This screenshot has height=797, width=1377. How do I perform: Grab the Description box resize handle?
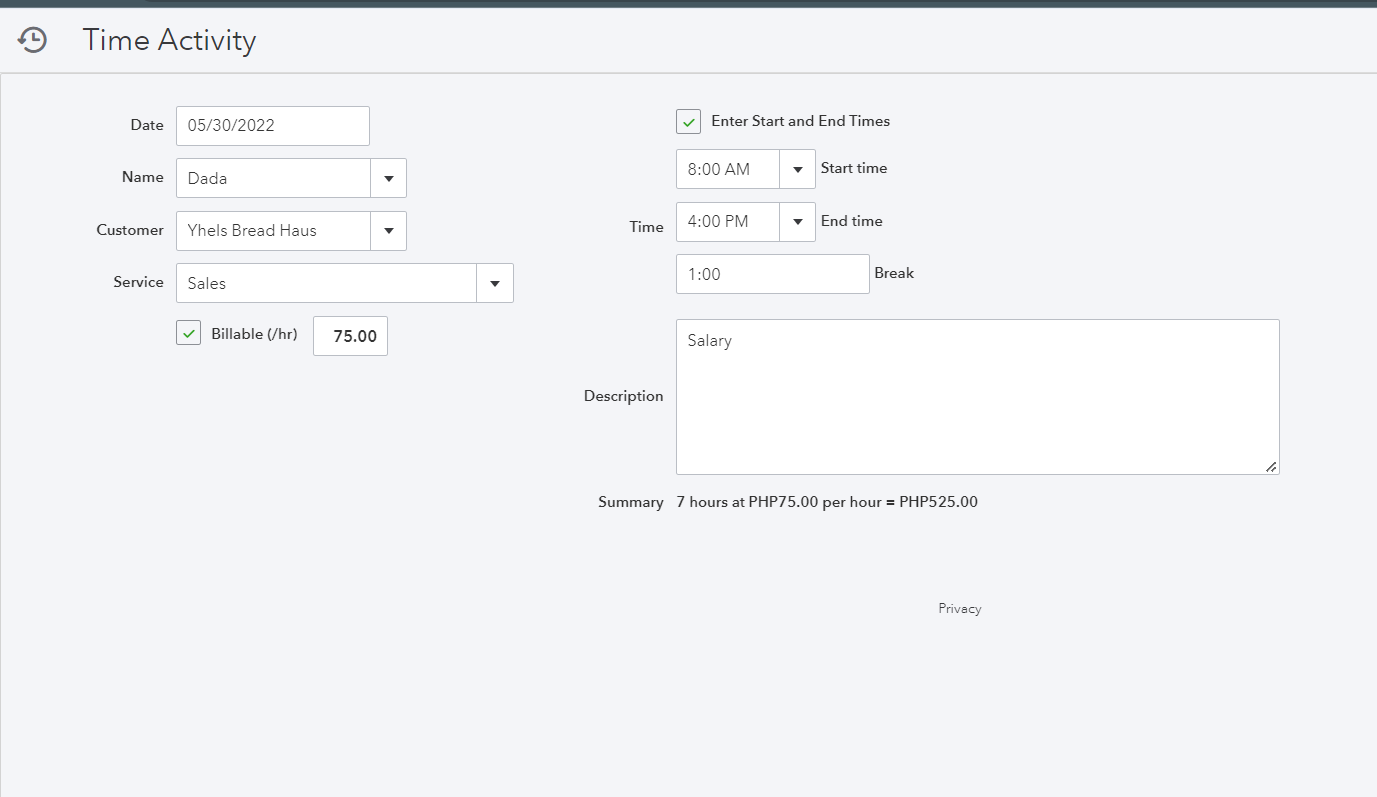1271,466
